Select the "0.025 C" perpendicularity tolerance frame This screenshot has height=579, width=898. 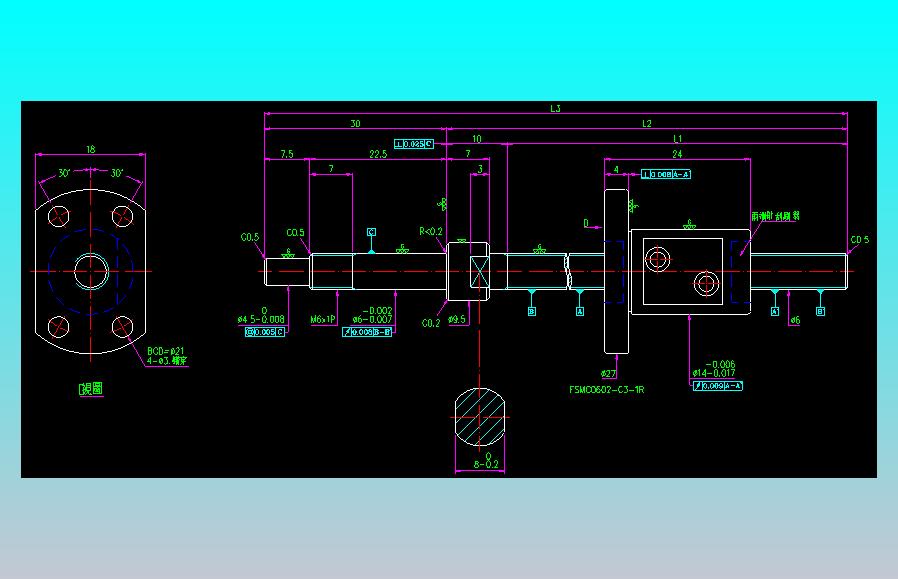(x=413, y=144)
